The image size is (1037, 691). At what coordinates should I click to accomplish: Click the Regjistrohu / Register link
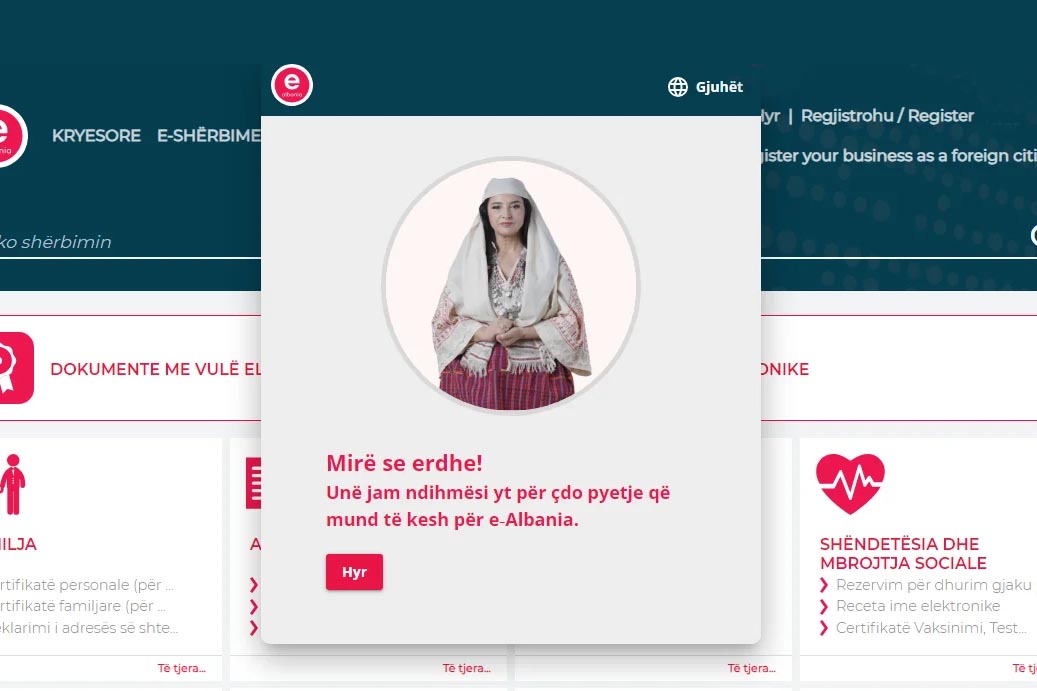[x=888, y=116]
